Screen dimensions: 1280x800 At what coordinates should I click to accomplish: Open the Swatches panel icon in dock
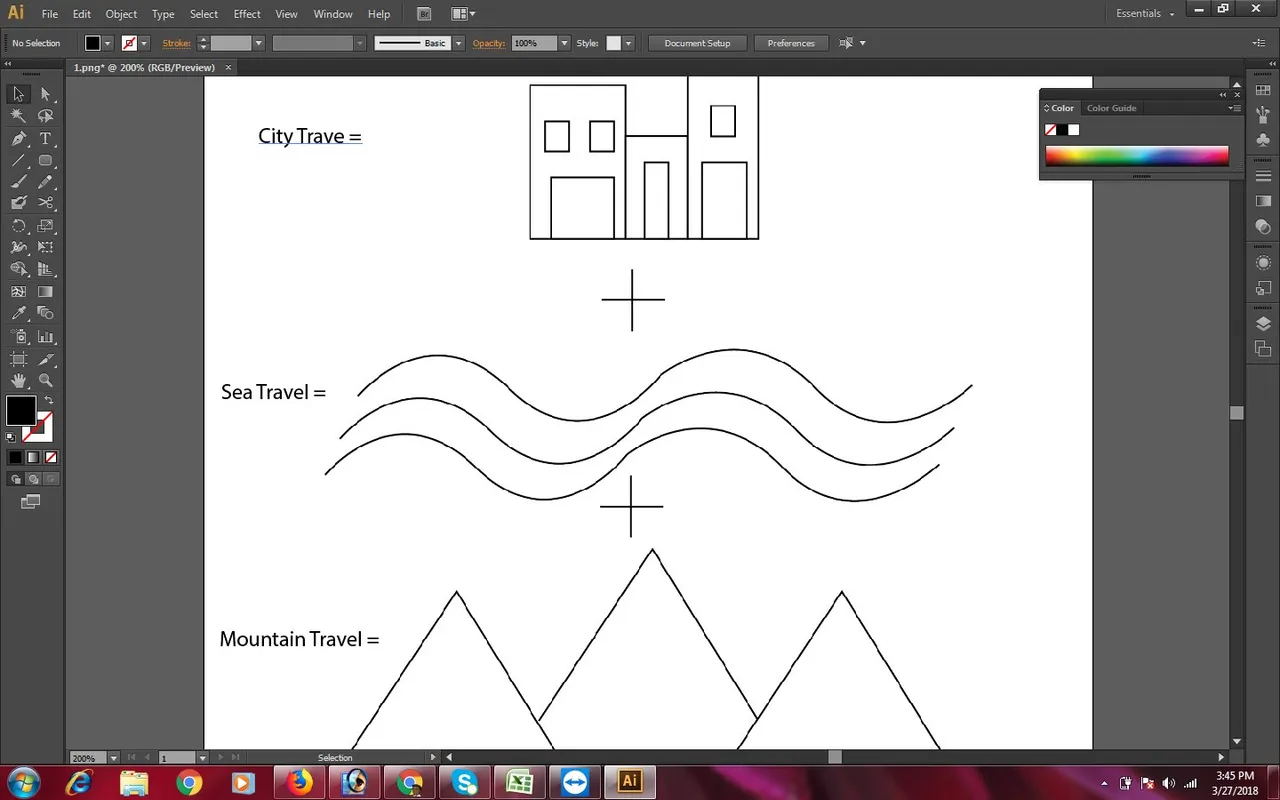click(1263, 91)
